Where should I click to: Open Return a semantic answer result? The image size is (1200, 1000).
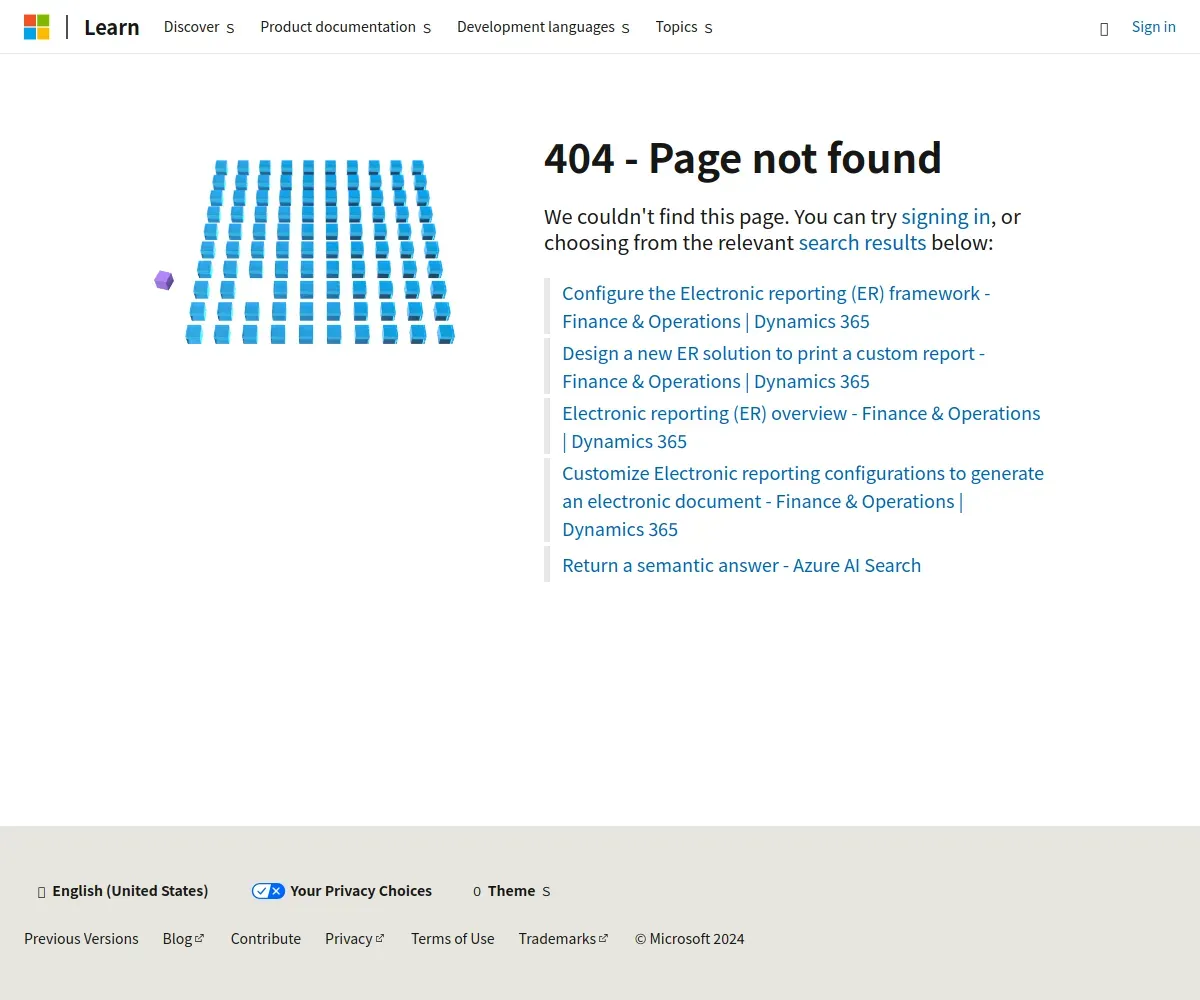click(x=741, y=565)
